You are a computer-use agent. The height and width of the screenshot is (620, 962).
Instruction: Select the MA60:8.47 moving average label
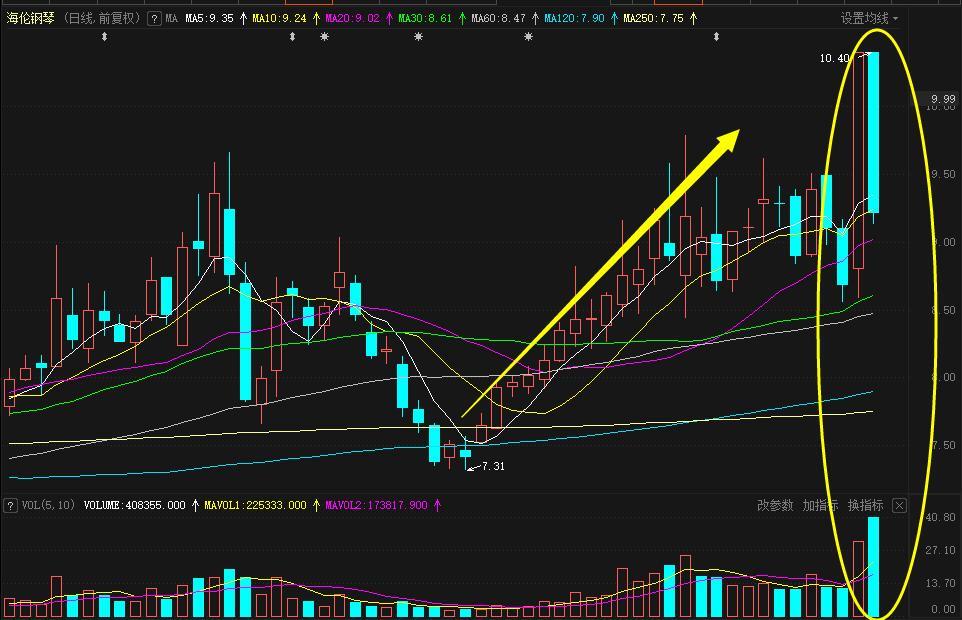tap(498, 18)
